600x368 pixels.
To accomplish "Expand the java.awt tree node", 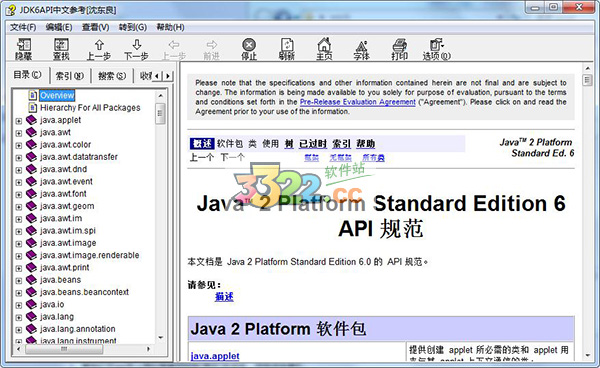I will (x=18, y=133).
